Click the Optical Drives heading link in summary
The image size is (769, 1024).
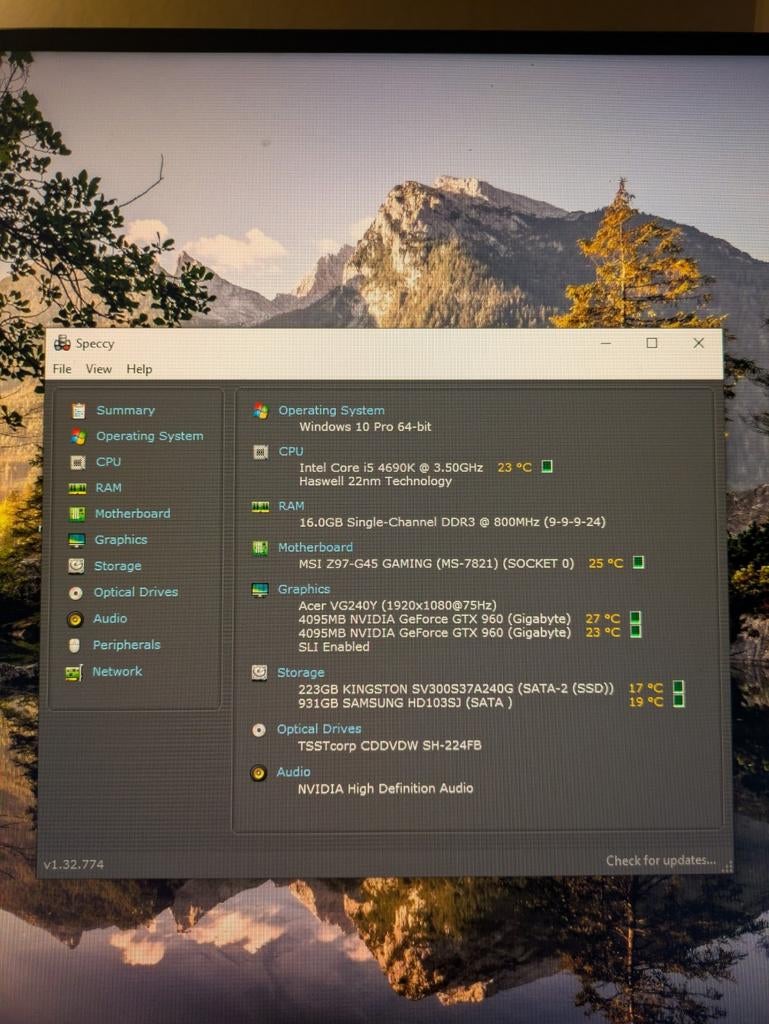coord(319,729)
